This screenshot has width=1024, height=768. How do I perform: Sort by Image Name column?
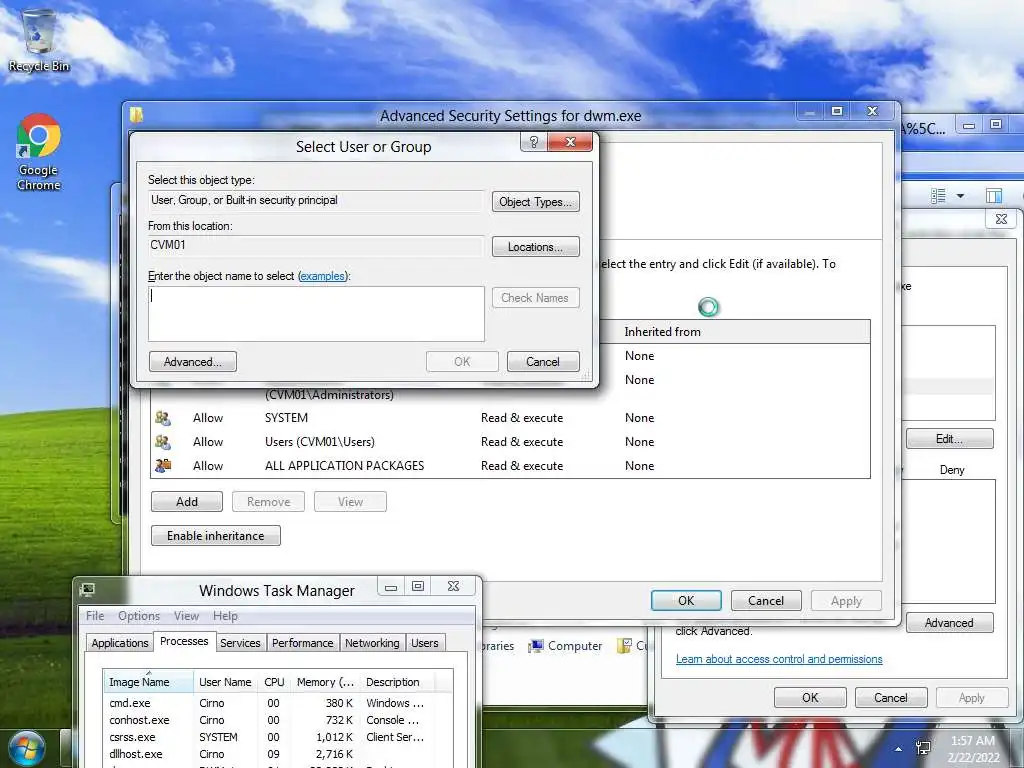point(148,682)
